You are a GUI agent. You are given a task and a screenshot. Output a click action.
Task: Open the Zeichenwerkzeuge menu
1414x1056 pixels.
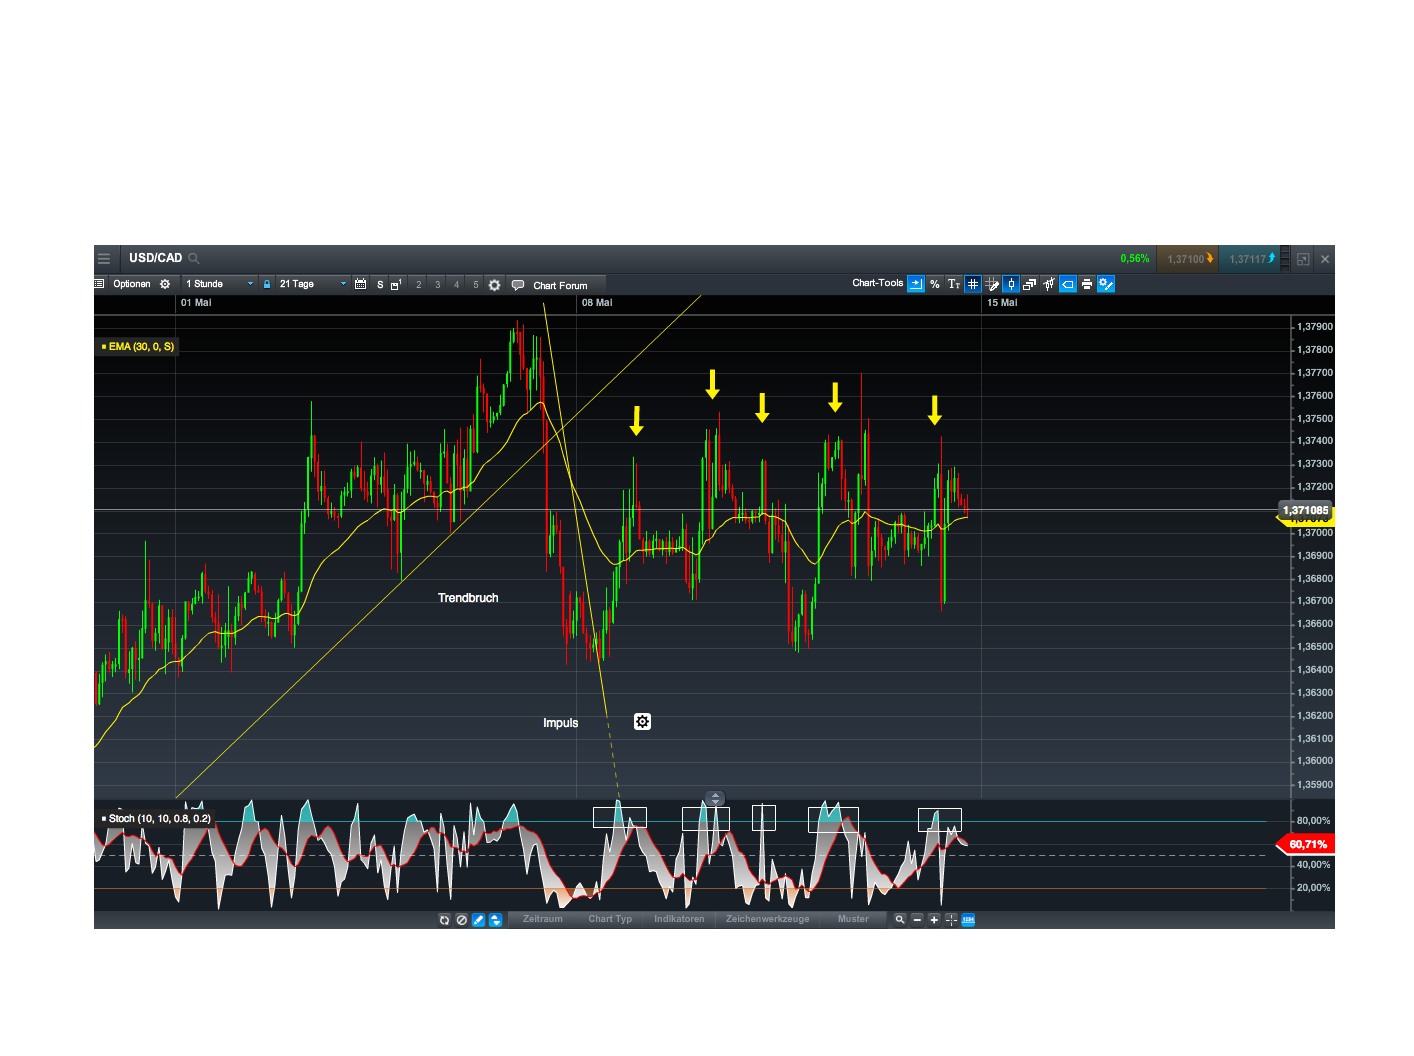tap(767, 918)
